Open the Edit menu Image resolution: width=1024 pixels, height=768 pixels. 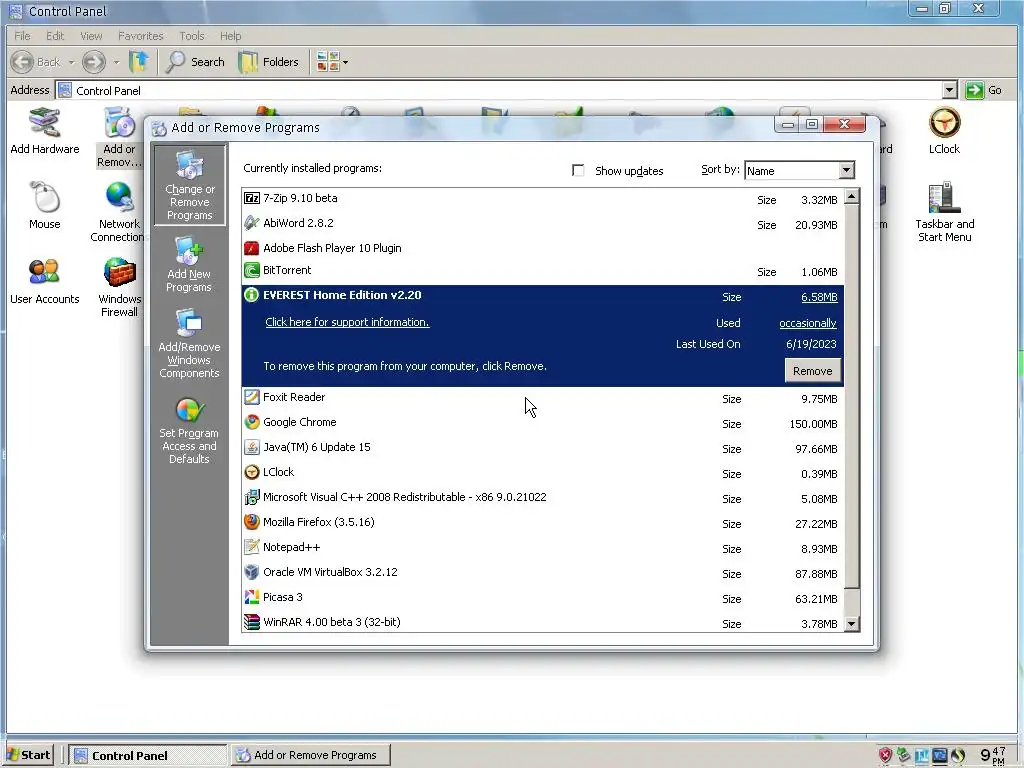tap(55, 36)
